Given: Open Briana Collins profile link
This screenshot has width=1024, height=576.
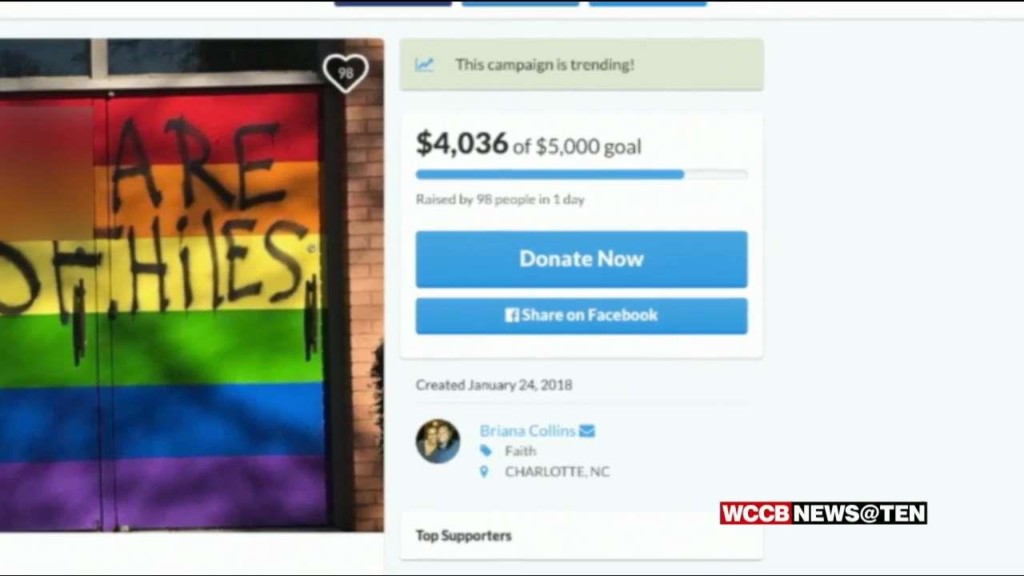Looking at the screenshot, I should pyautogui.click(x=527, y=431).
